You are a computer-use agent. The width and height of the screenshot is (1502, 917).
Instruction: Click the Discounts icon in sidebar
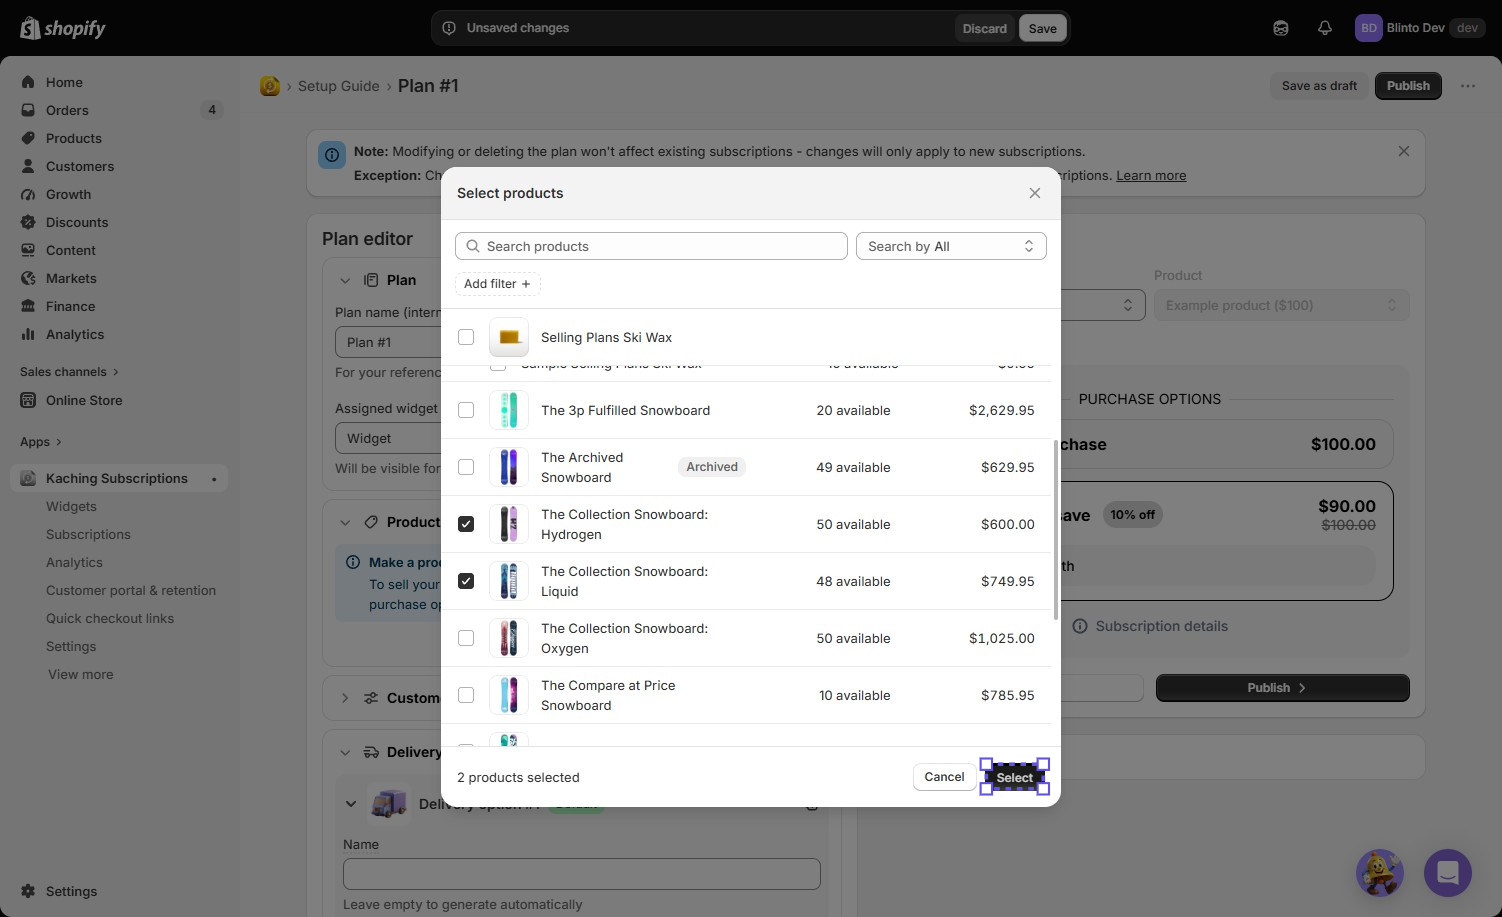pyautogui.click(x=28, y=222)
